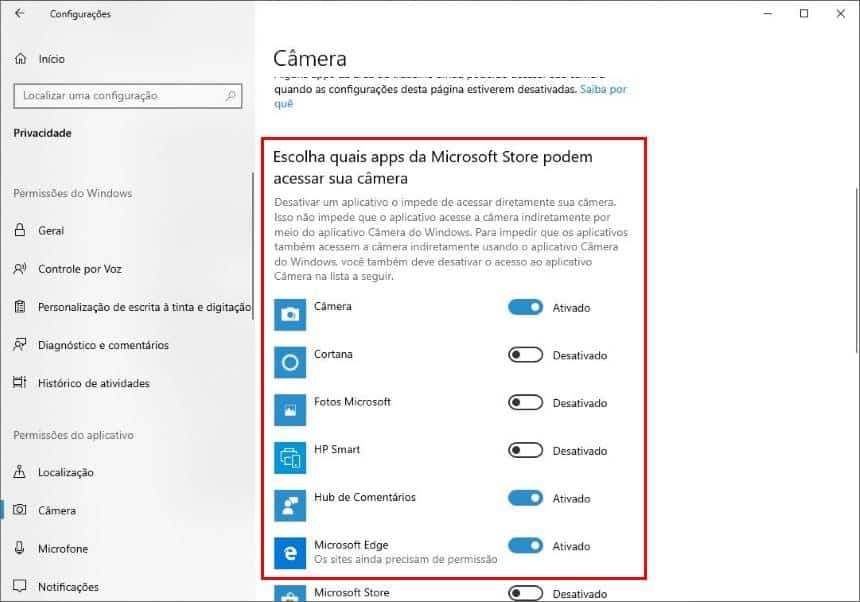The height and width of the screenshot is (602, 860).
Task: Go back using the arrow icon
Action: point(20,13)
